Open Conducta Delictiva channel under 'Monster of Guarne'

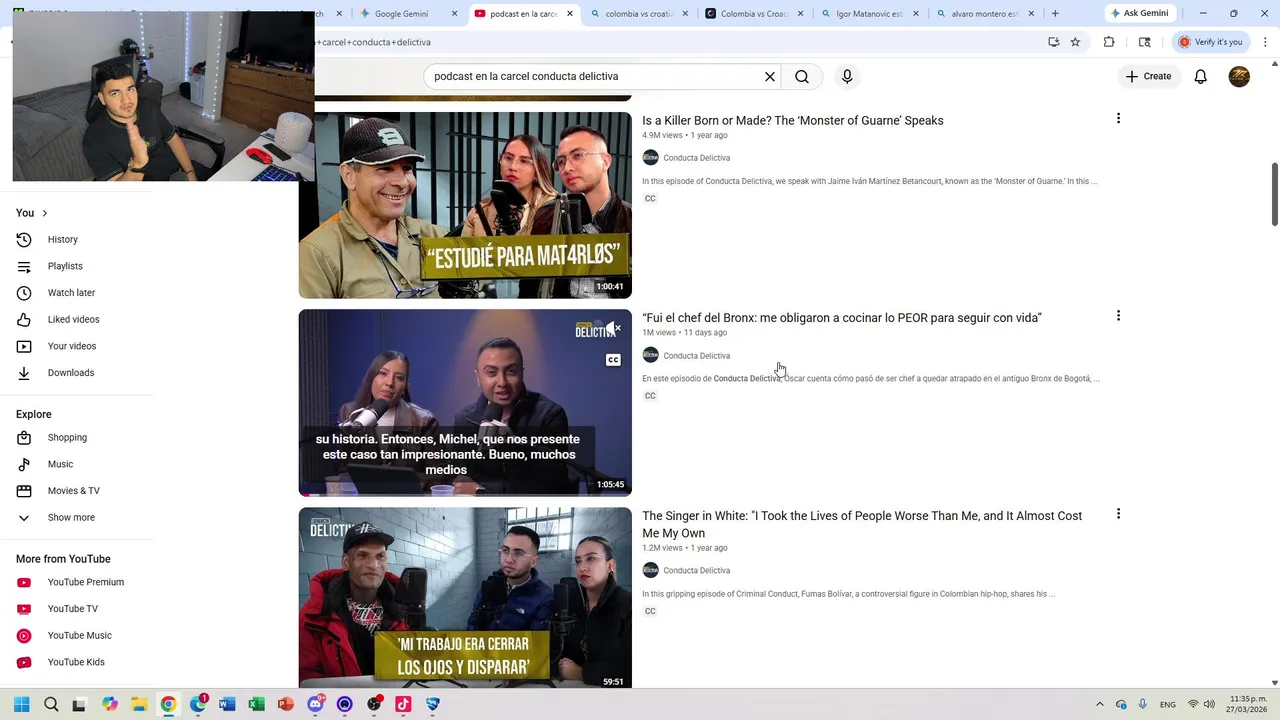tap(696, 158)
